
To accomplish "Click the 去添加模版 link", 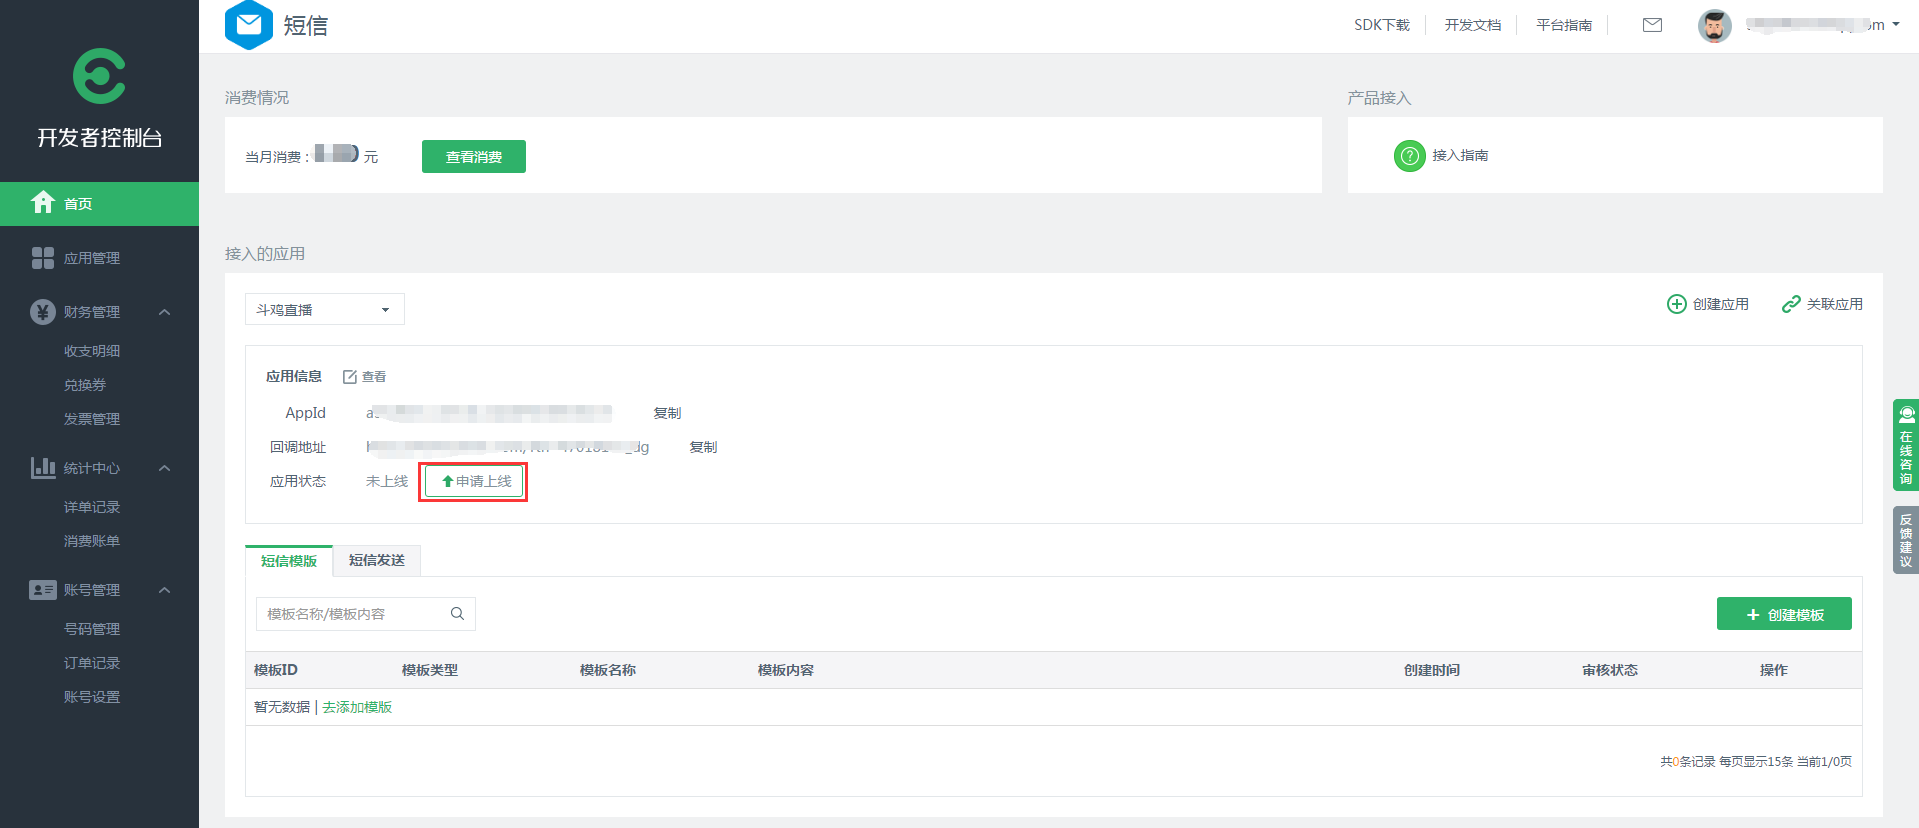I will (x=357, y=707).
